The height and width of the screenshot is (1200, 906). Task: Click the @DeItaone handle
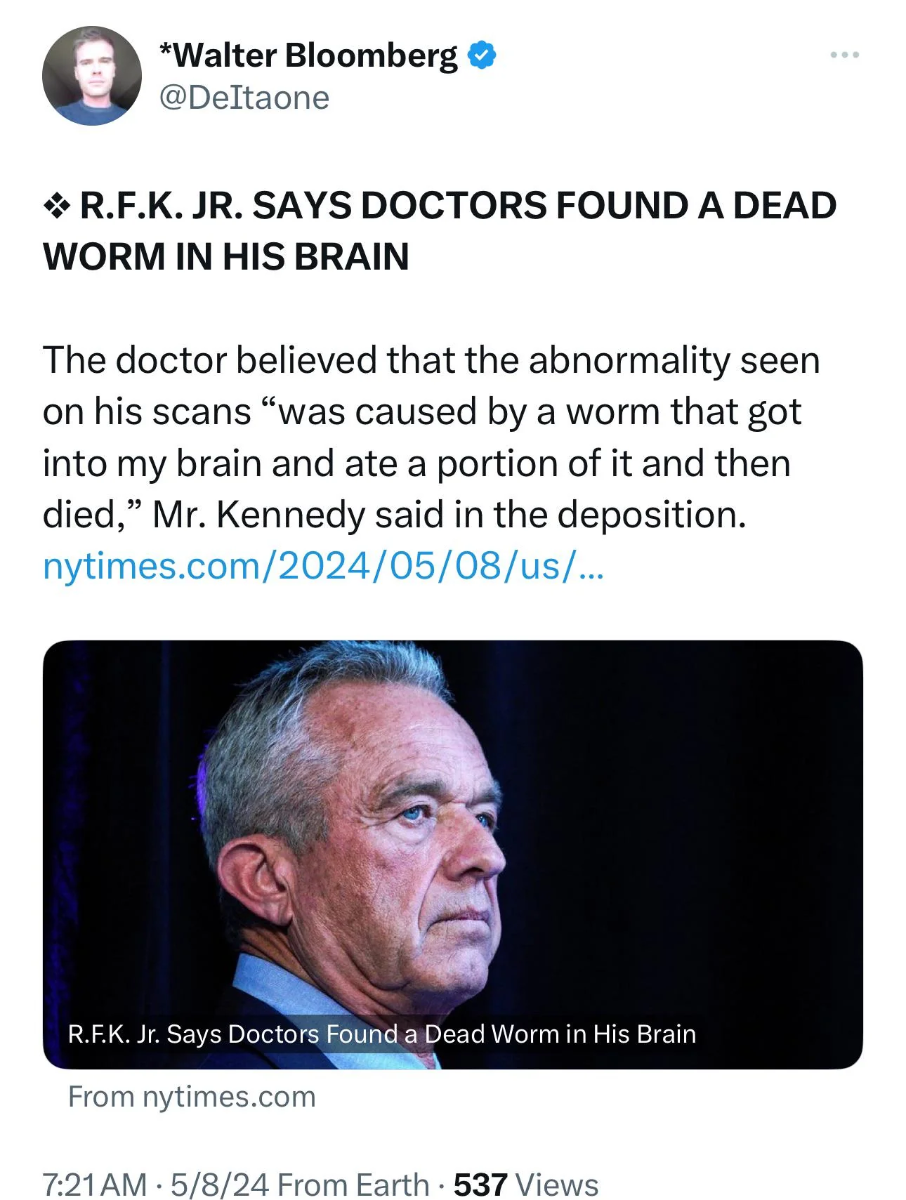click(x=244, y=97)
